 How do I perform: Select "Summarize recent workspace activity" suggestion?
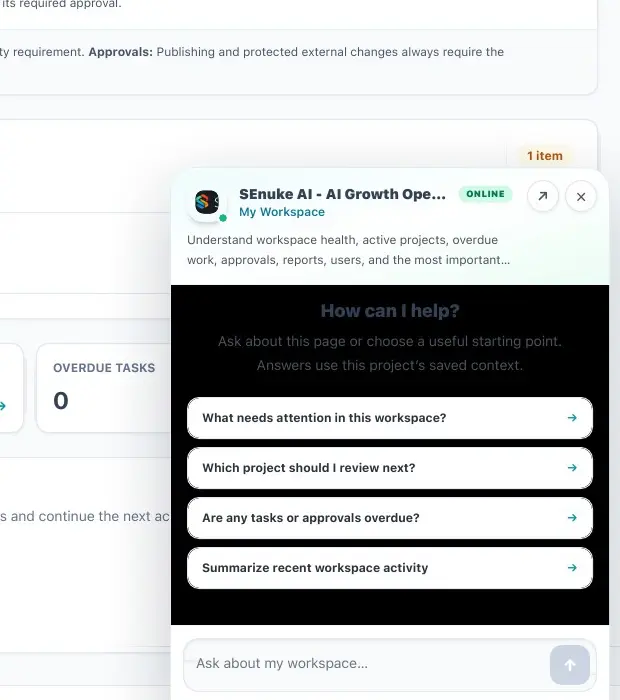[390, 568]
